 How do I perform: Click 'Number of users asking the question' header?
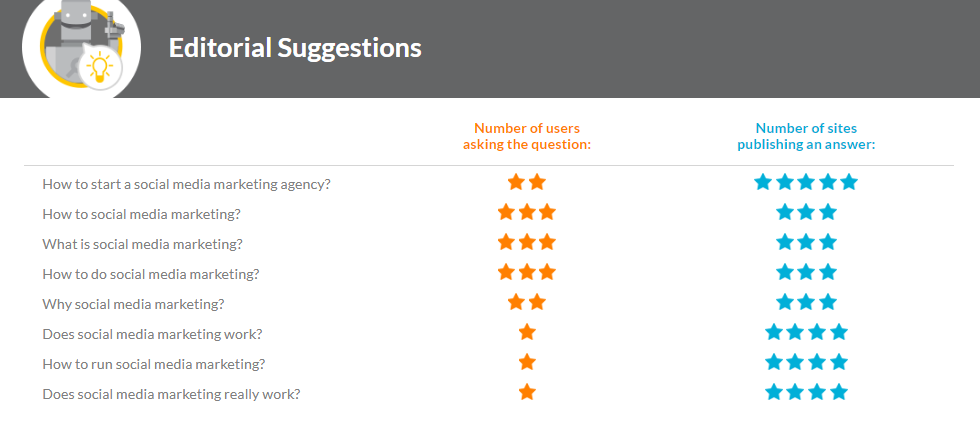point(527,136)
